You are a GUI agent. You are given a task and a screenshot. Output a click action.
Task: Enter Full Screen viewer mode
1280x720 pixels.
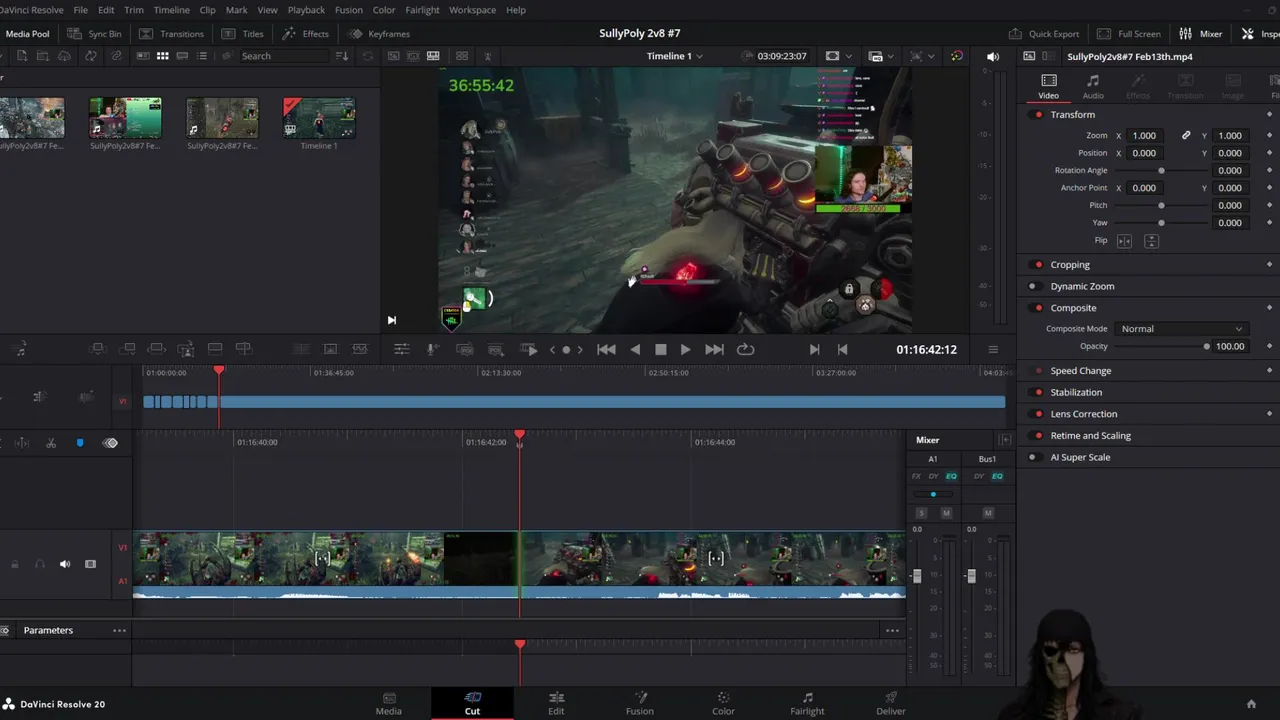point(1129,34)
